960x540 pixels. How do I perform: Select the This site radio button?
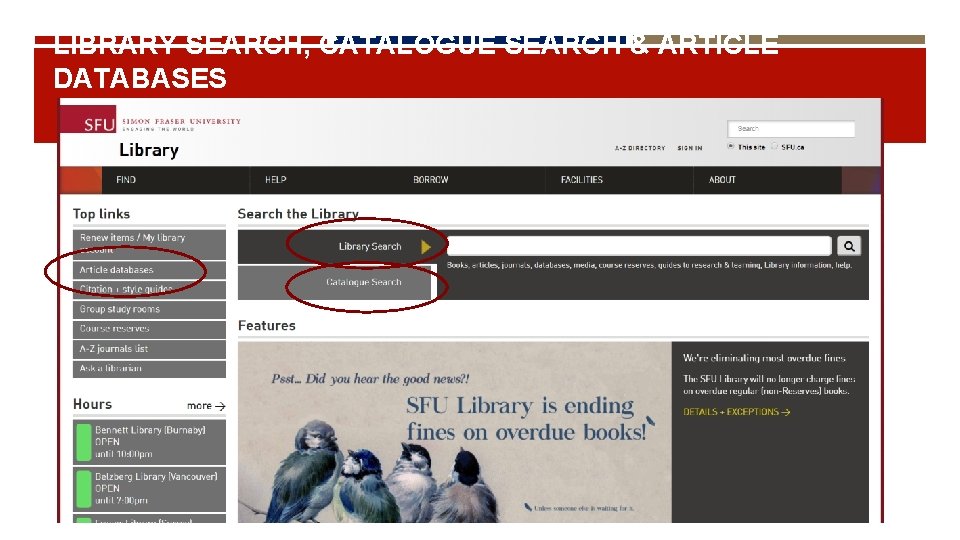pos(730,146)
